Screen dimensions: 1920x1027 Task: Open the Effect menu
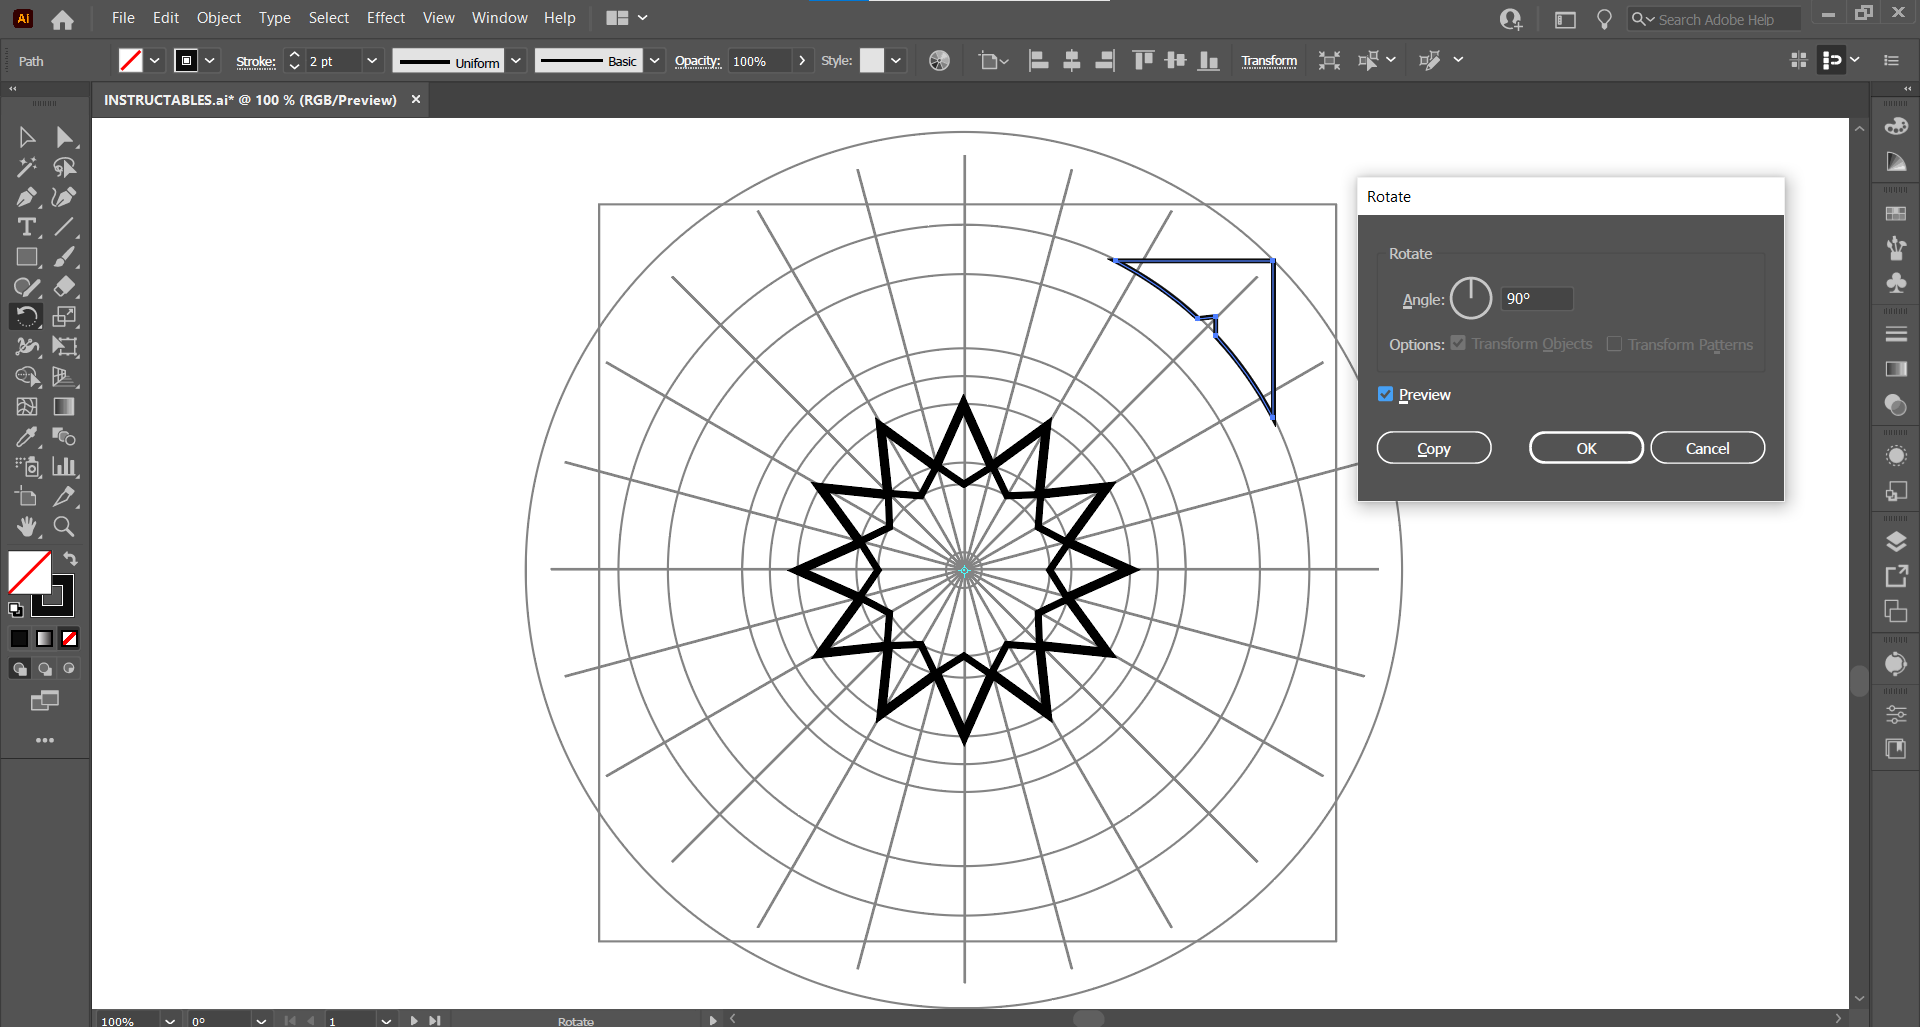[385, 18]
